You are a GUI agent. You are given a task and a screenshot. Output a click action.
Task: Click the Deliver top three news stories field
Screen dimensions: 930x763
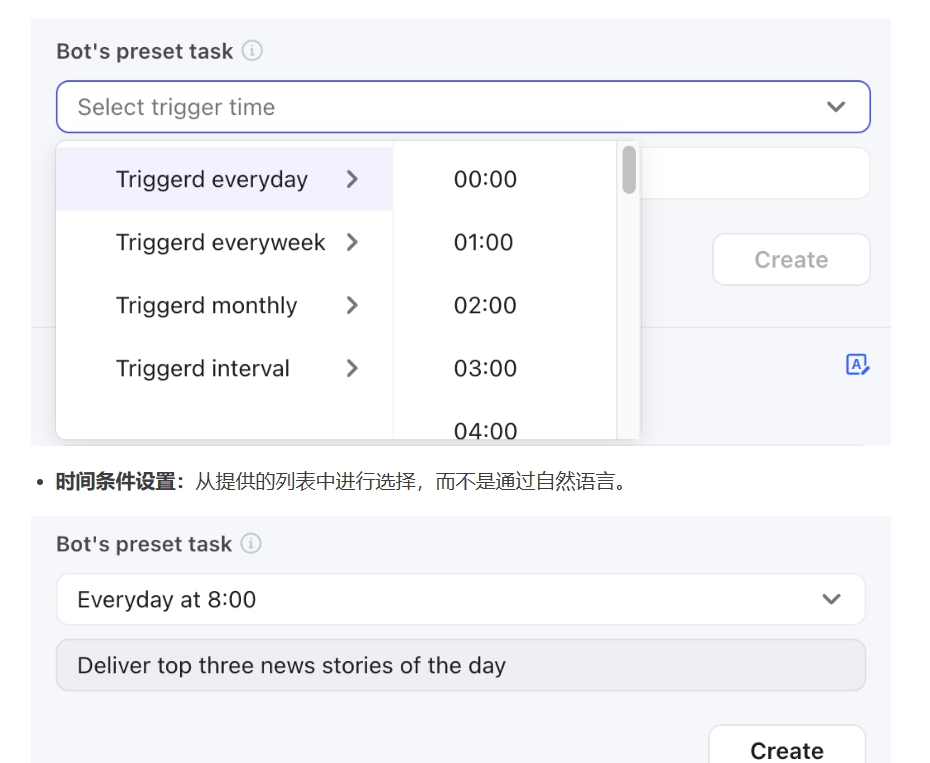(x=460, y=666)
